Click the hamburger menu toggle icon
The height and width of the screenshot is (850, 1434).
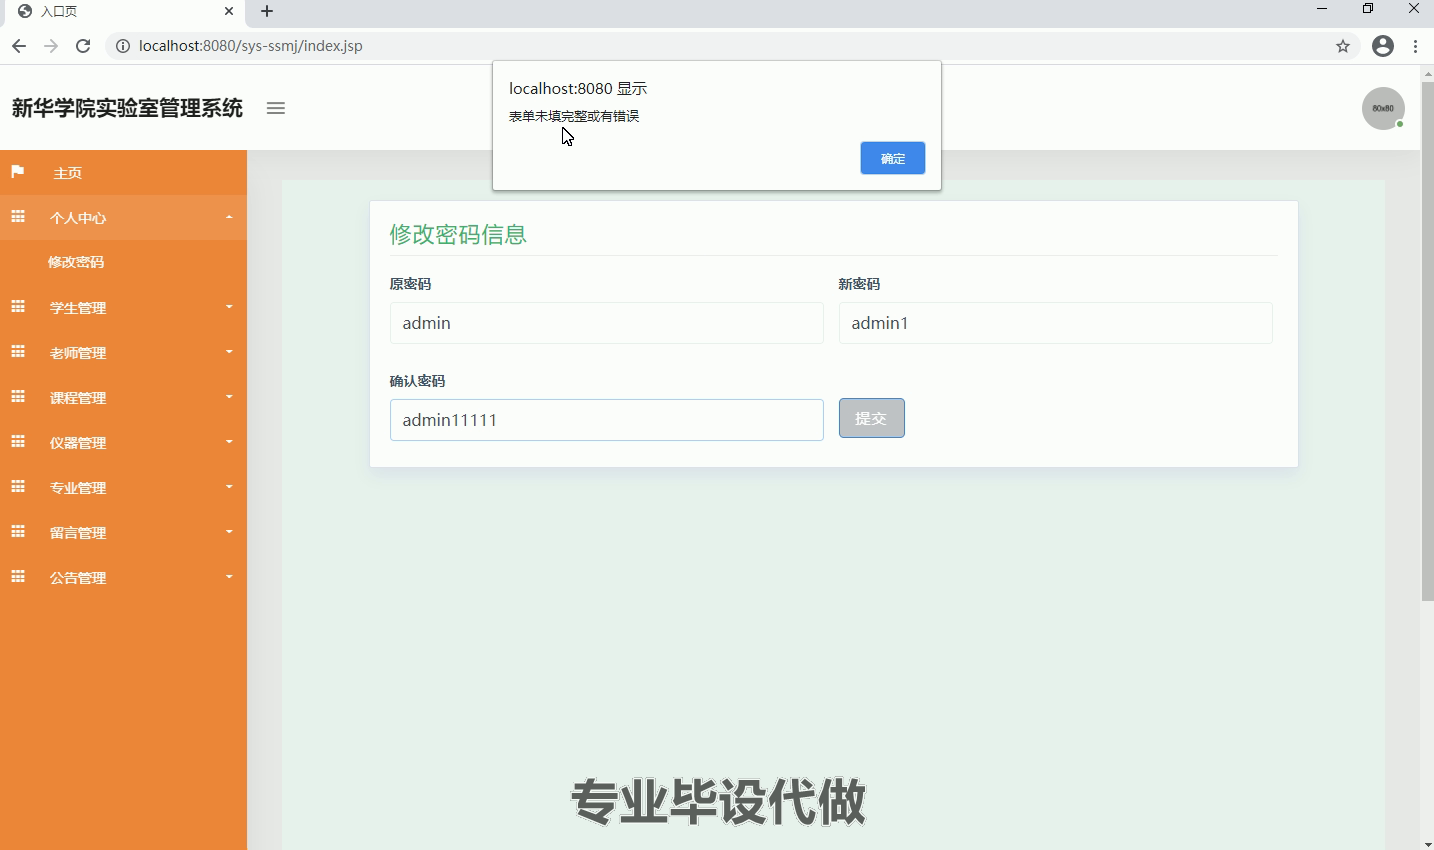pyautogui.click(x=276, y=108)
